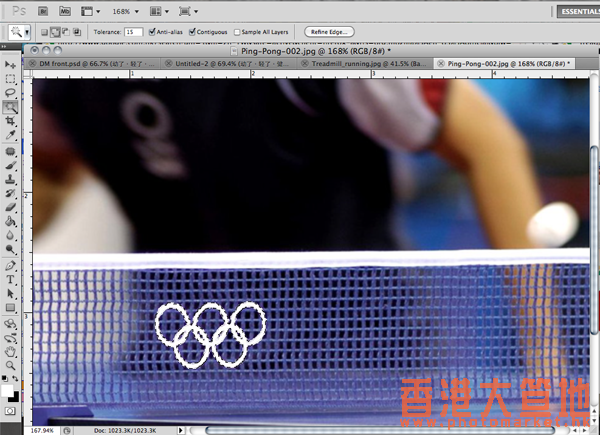Select the Clone Stamp tool
This screenshot has height=435, width=600.
tap(10, 179)
